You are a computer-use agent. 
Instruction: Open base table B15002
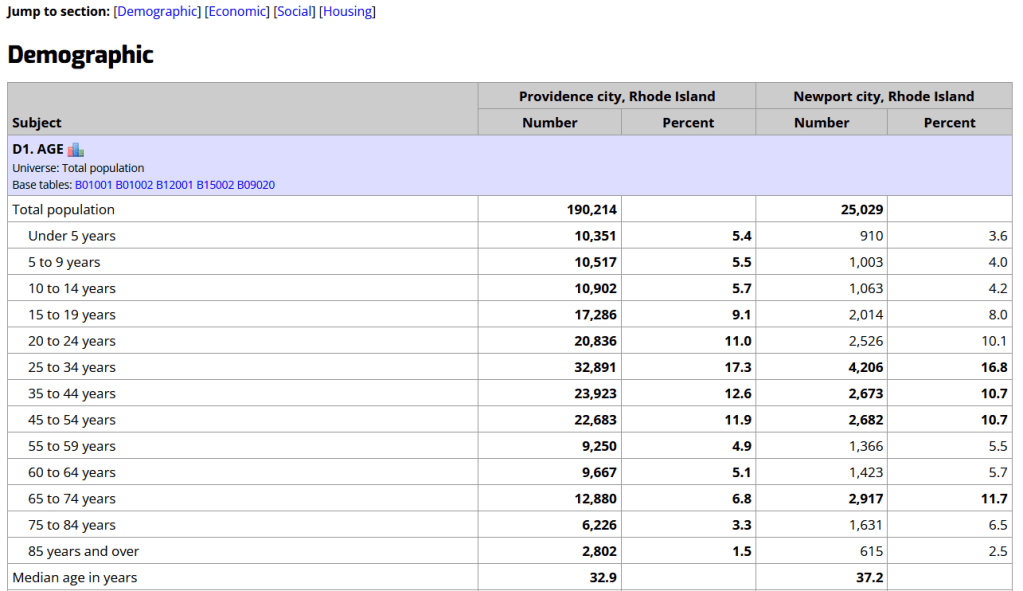click(215, 185)
